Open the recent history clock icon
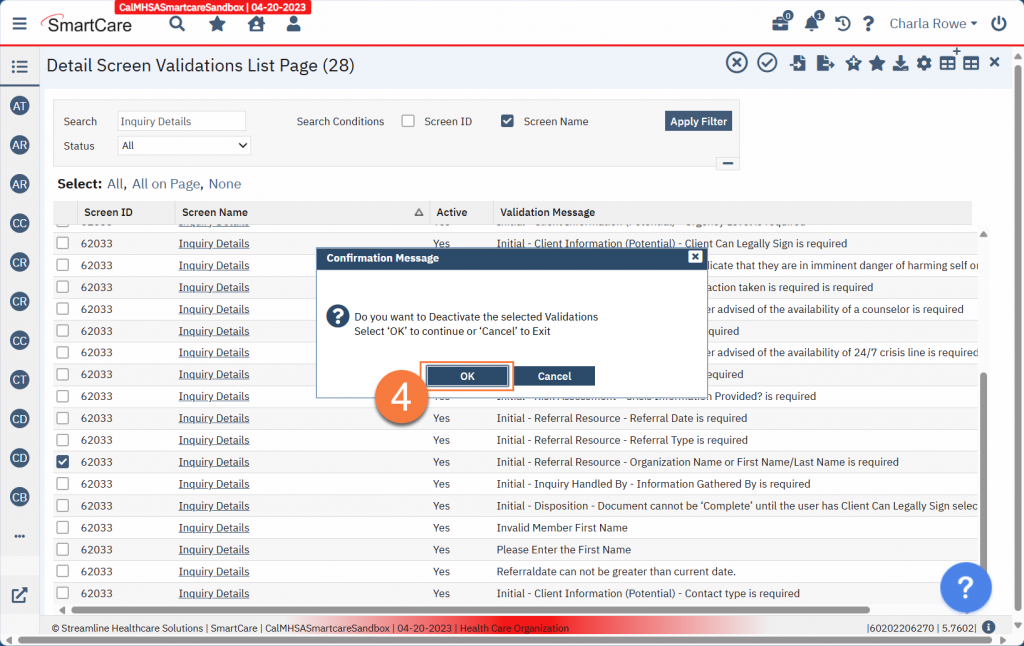Image resolution: width=1024 pixels, height=646 pixels. [843, 24]
